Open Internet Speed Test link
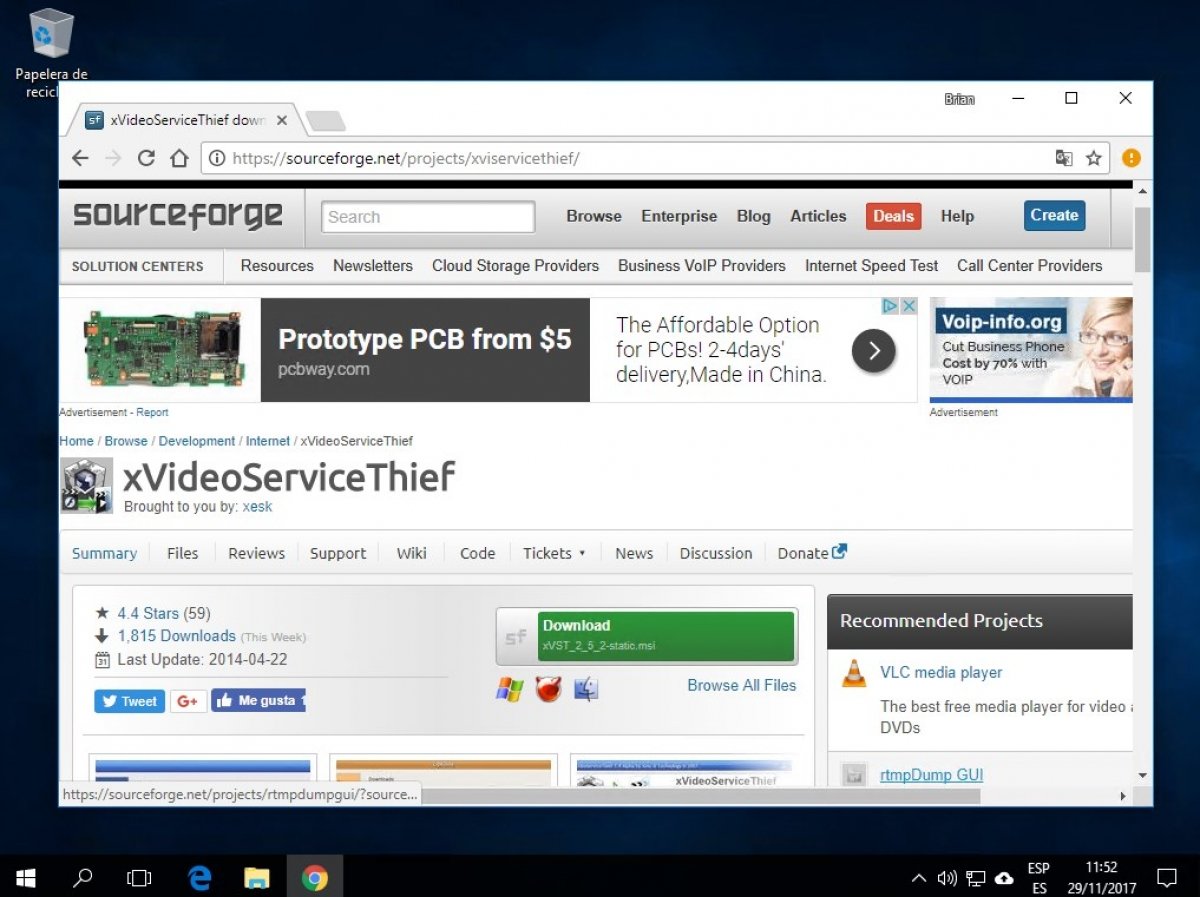1200x897 pixels. pyautogui.click(x=871, y=266)
